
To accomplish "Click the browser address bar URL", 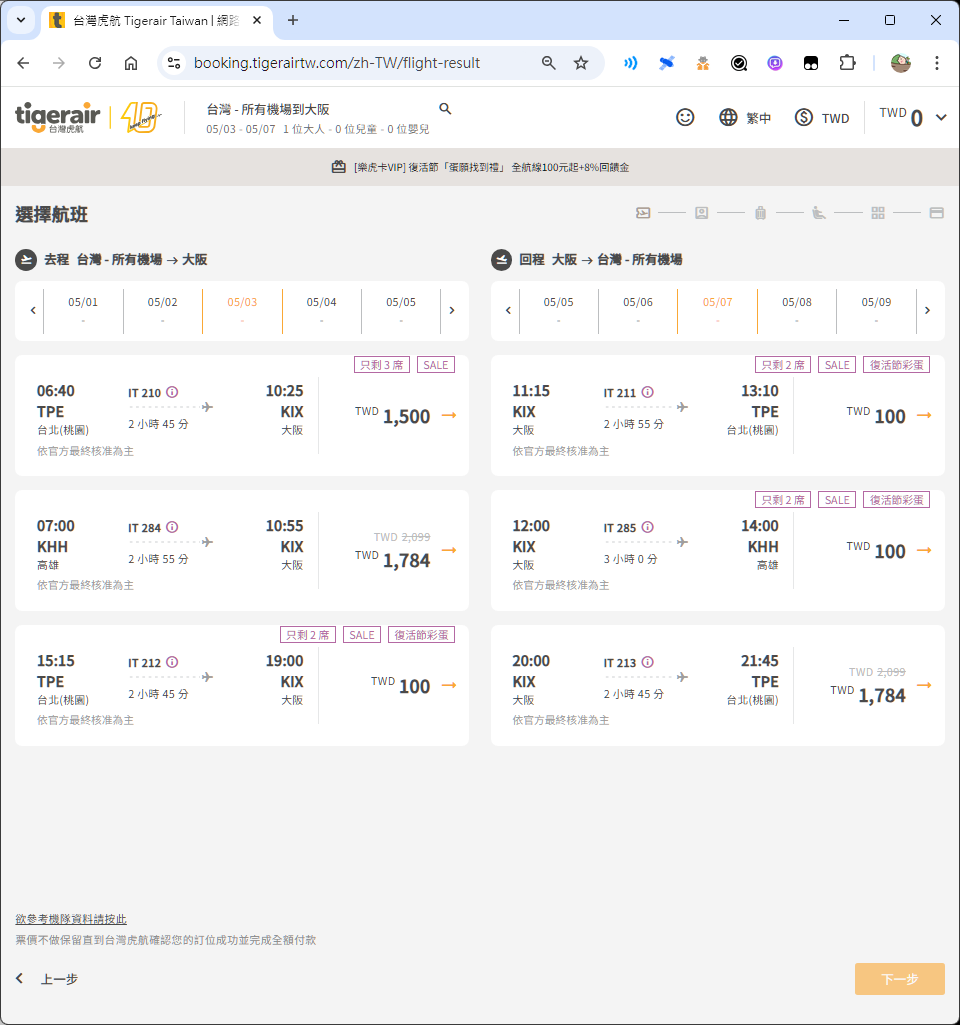I will pos(337,63).
